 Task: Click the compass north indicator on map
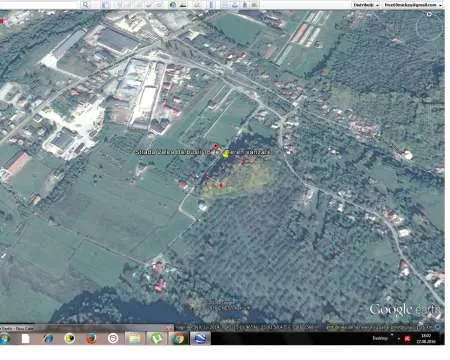point(429,14)
